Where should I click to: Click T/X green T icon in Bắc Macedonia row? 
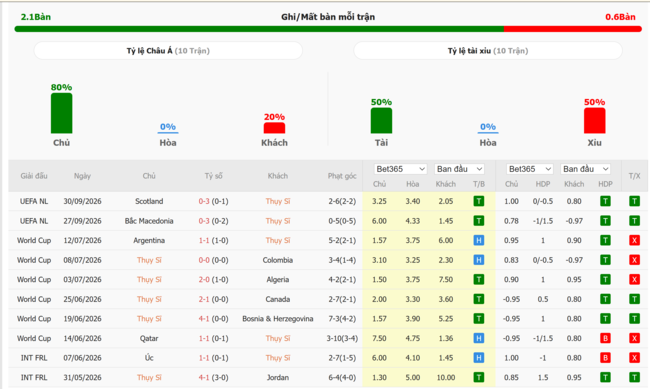634,221
